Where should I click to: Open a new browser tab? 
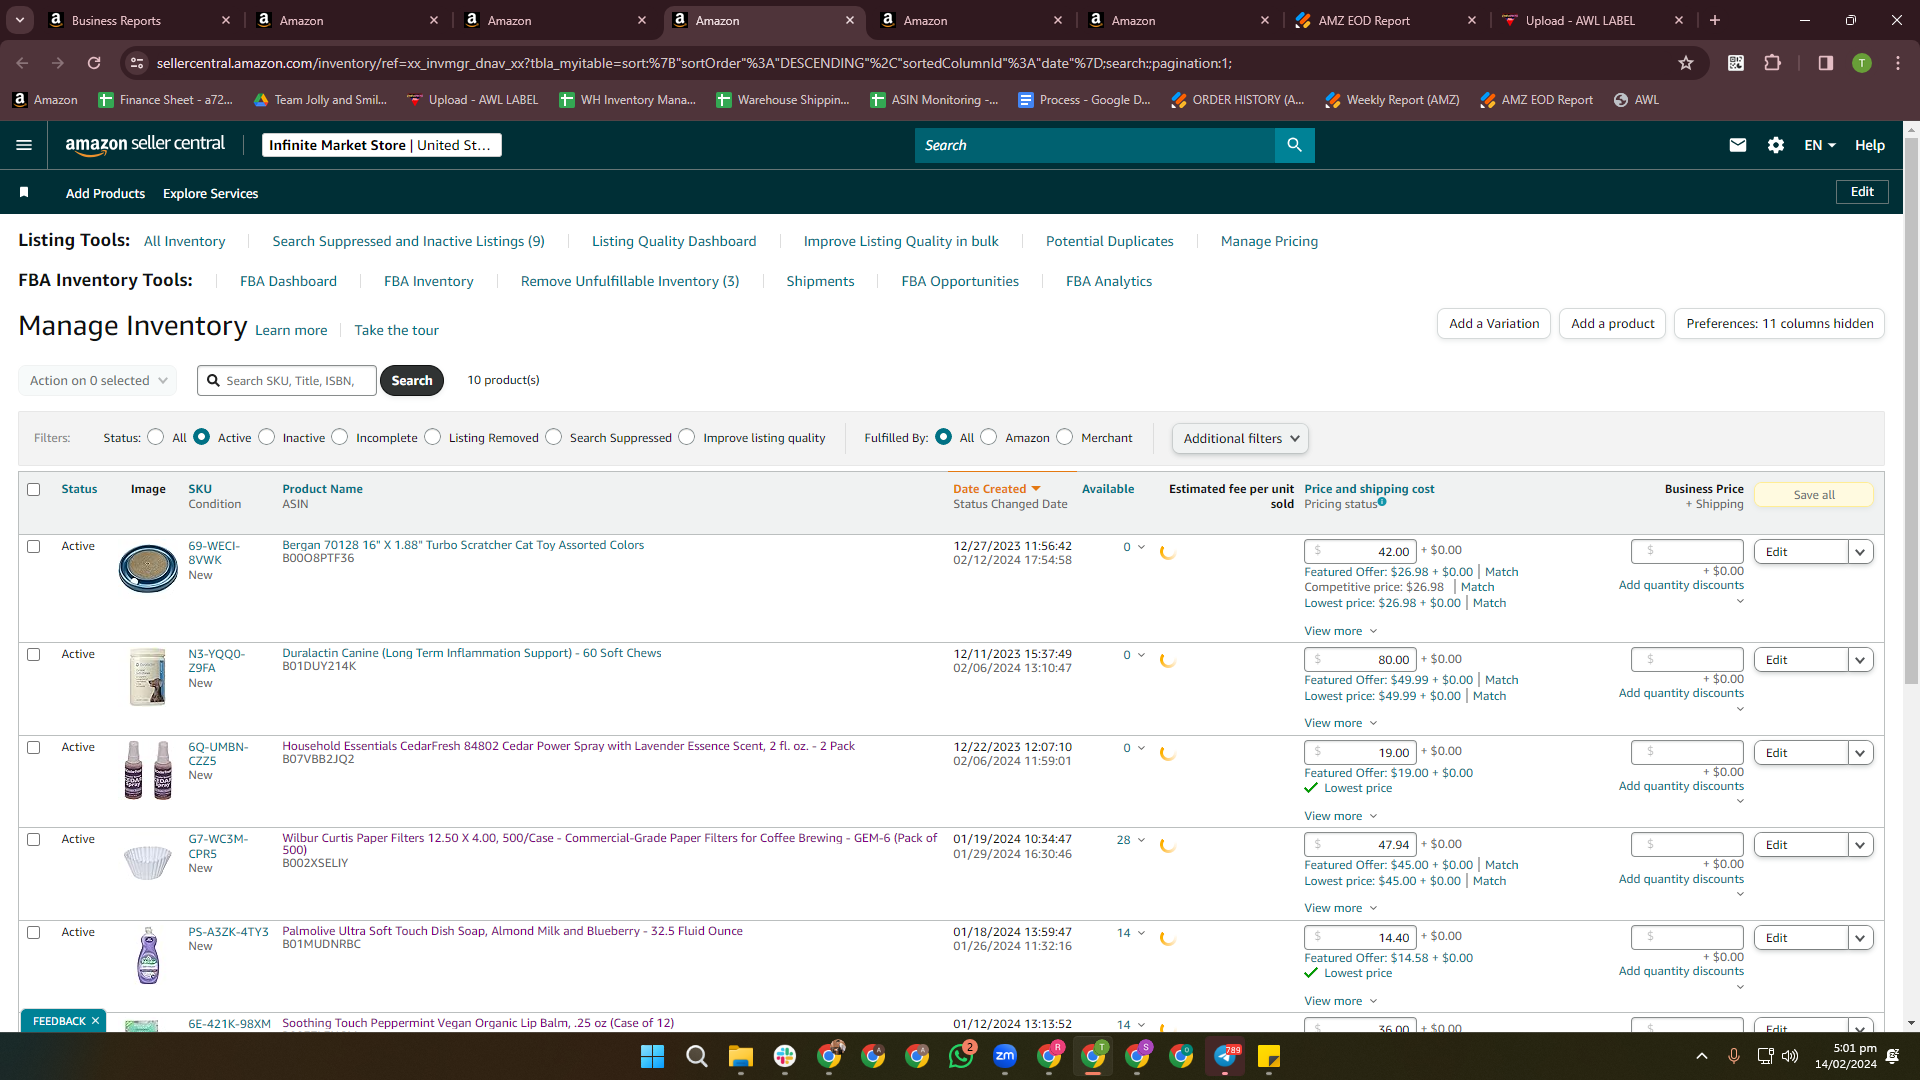1715,20
